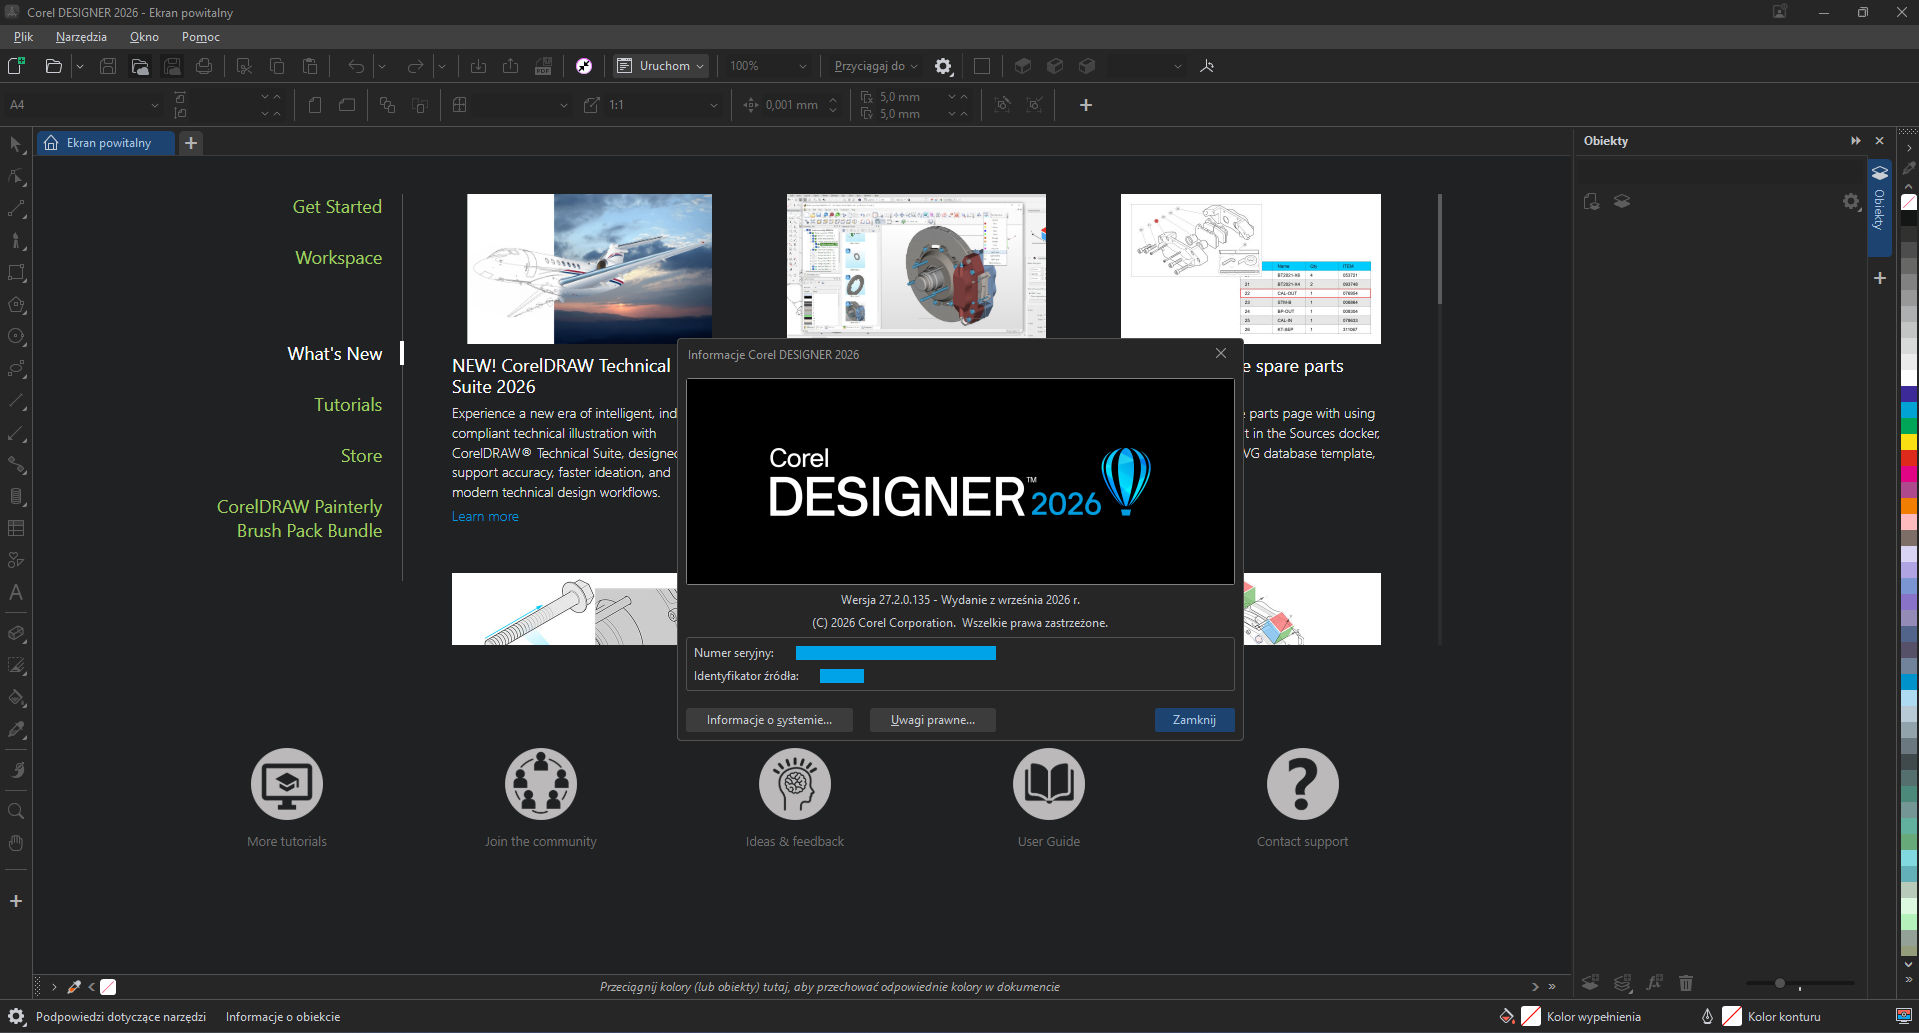
Task: Open the Okno menu
Action: click(144, 37)
